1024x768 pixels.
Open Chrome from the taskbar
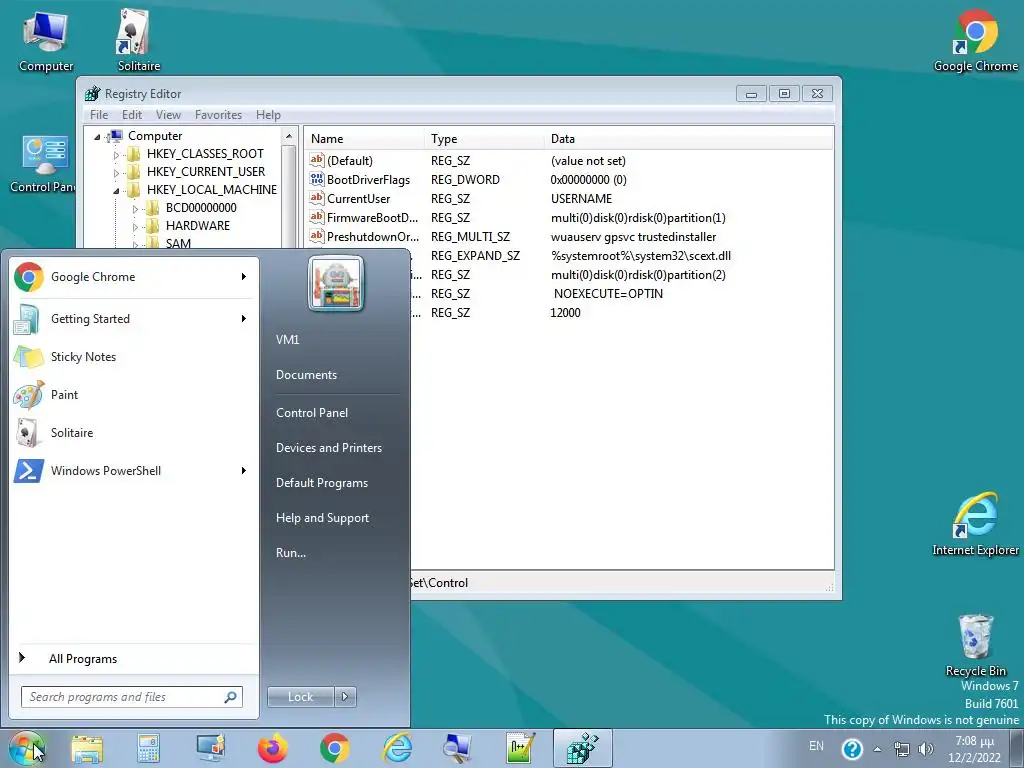click(334, 748)
